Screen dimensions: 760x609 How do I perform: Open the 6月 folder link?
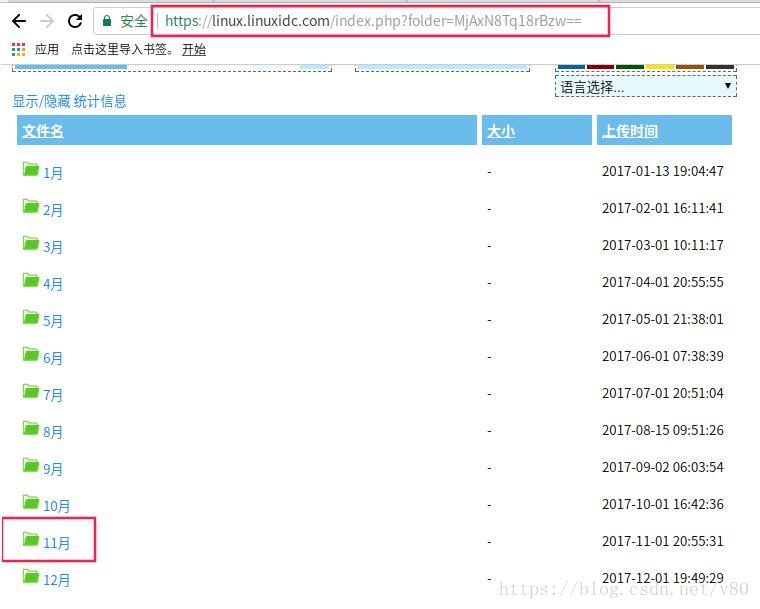53,358
